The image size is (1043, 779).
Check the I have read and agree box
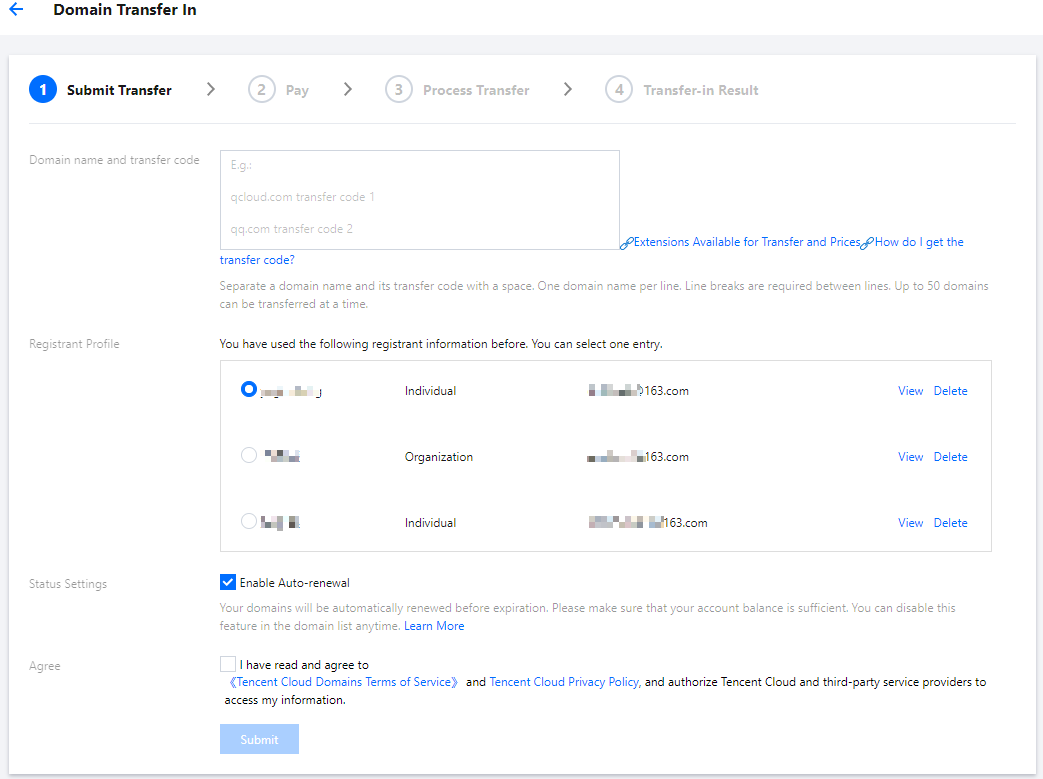coord(228,664)
